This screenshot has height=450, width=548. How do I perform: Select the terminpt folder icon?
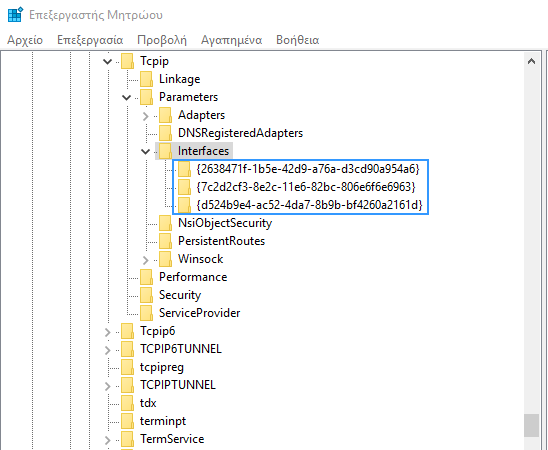[128, 421]
